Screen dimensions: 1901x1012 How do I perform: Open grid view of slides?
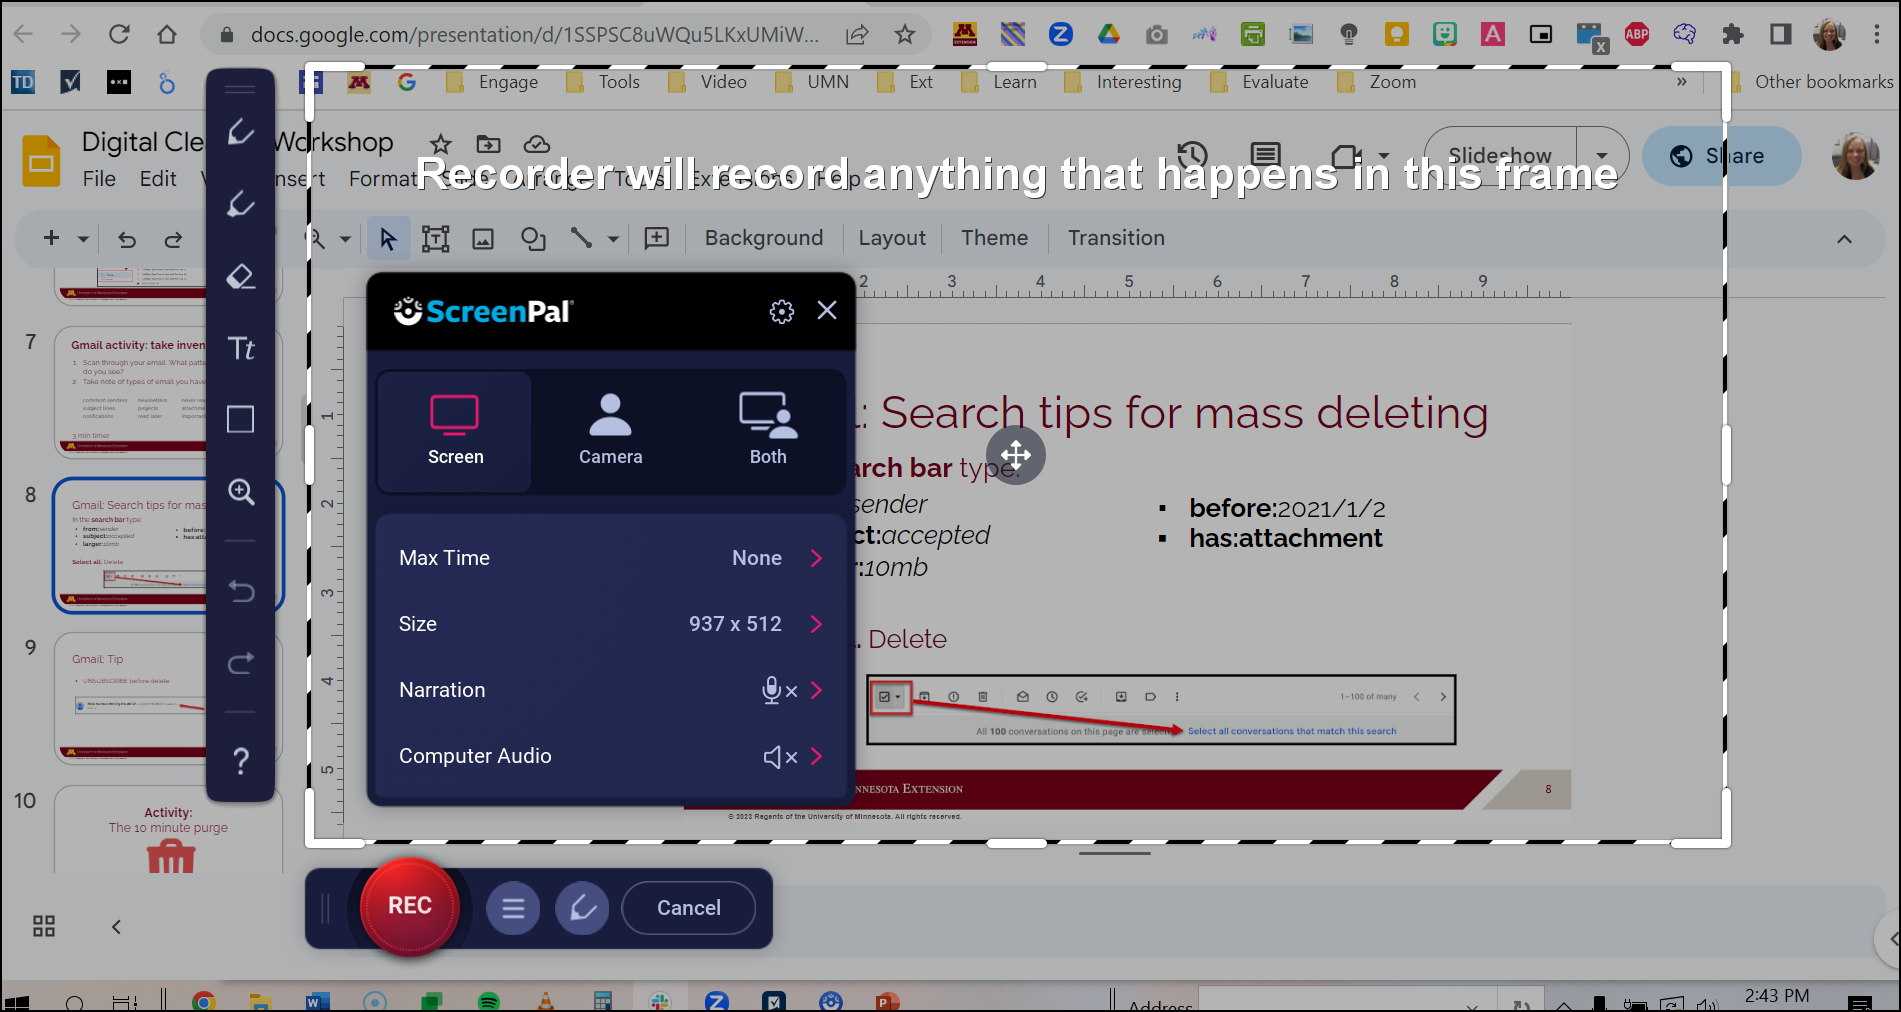tap(44, 926)
